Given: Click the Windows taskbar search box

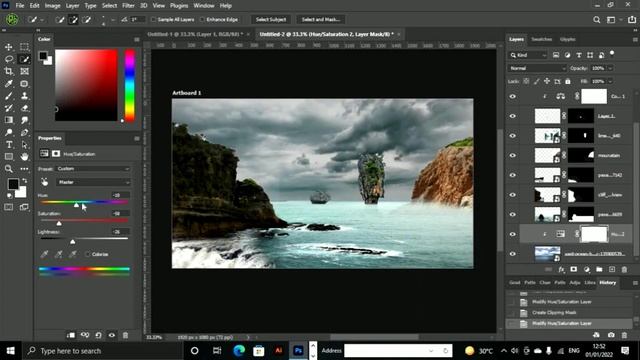Looking at the screenshot, I should tap(102, 351).
